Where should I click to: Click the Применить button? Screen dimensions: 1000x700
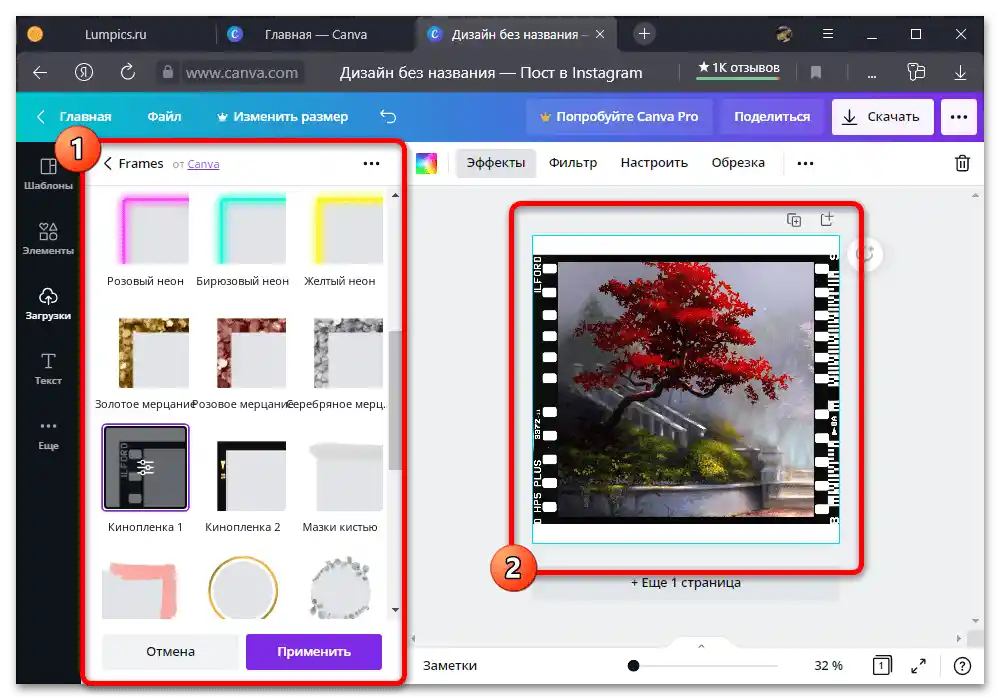[x=314, y=652]
